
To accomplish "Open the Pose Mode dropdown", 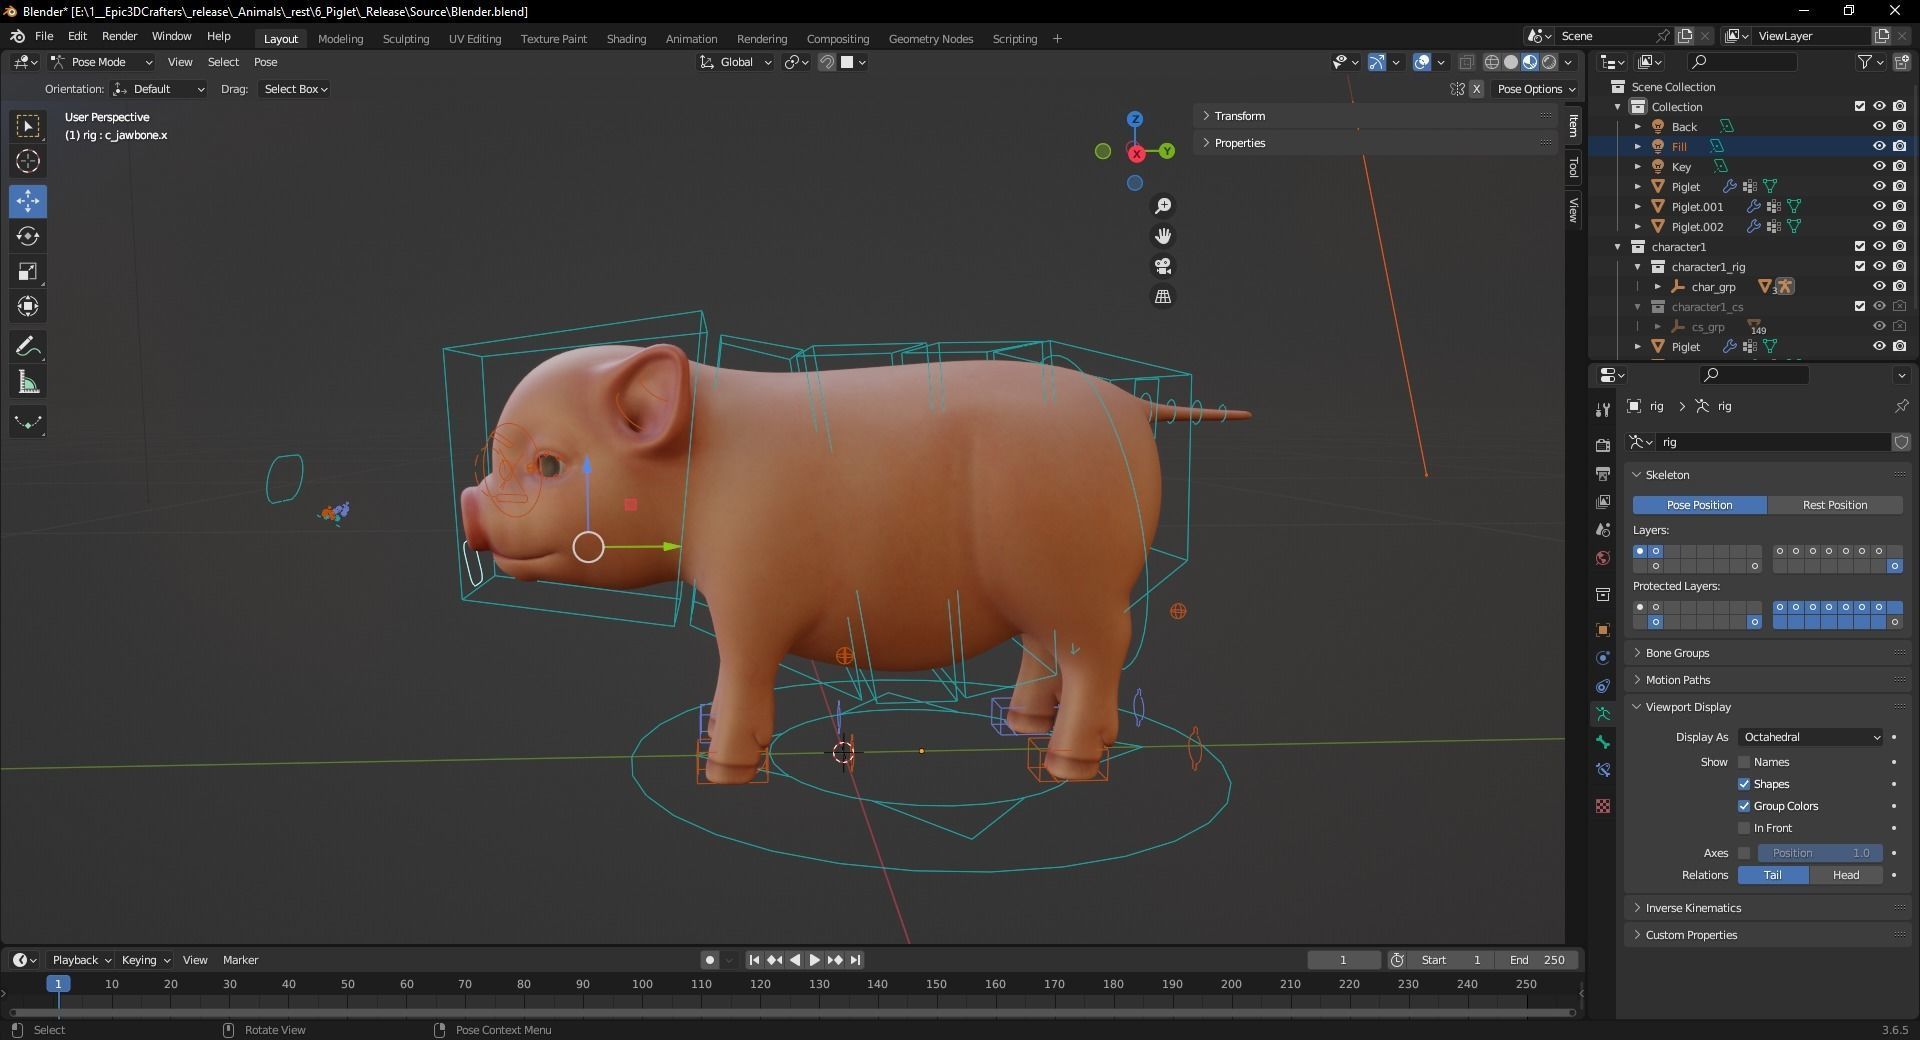I will (x=101, y=62).
